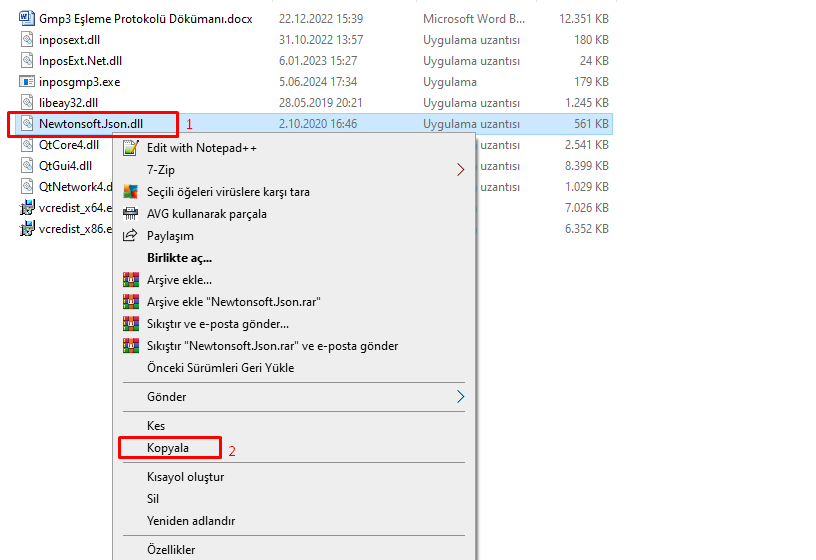Click the AVG shredder icon

coord(131,213)
